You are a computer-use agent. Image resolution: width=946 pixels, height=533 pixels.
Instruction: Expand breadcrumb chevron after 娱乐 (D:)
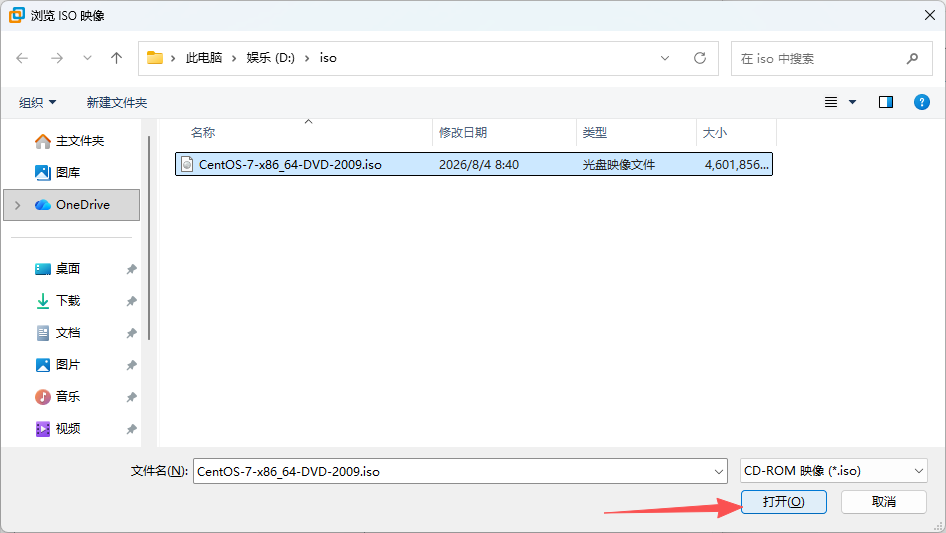click(x=307, y=59)
